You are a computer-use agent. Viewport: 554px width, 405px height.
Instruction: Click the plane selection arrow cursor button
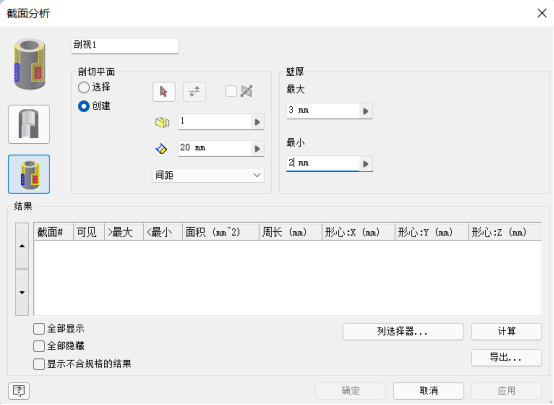164,92
